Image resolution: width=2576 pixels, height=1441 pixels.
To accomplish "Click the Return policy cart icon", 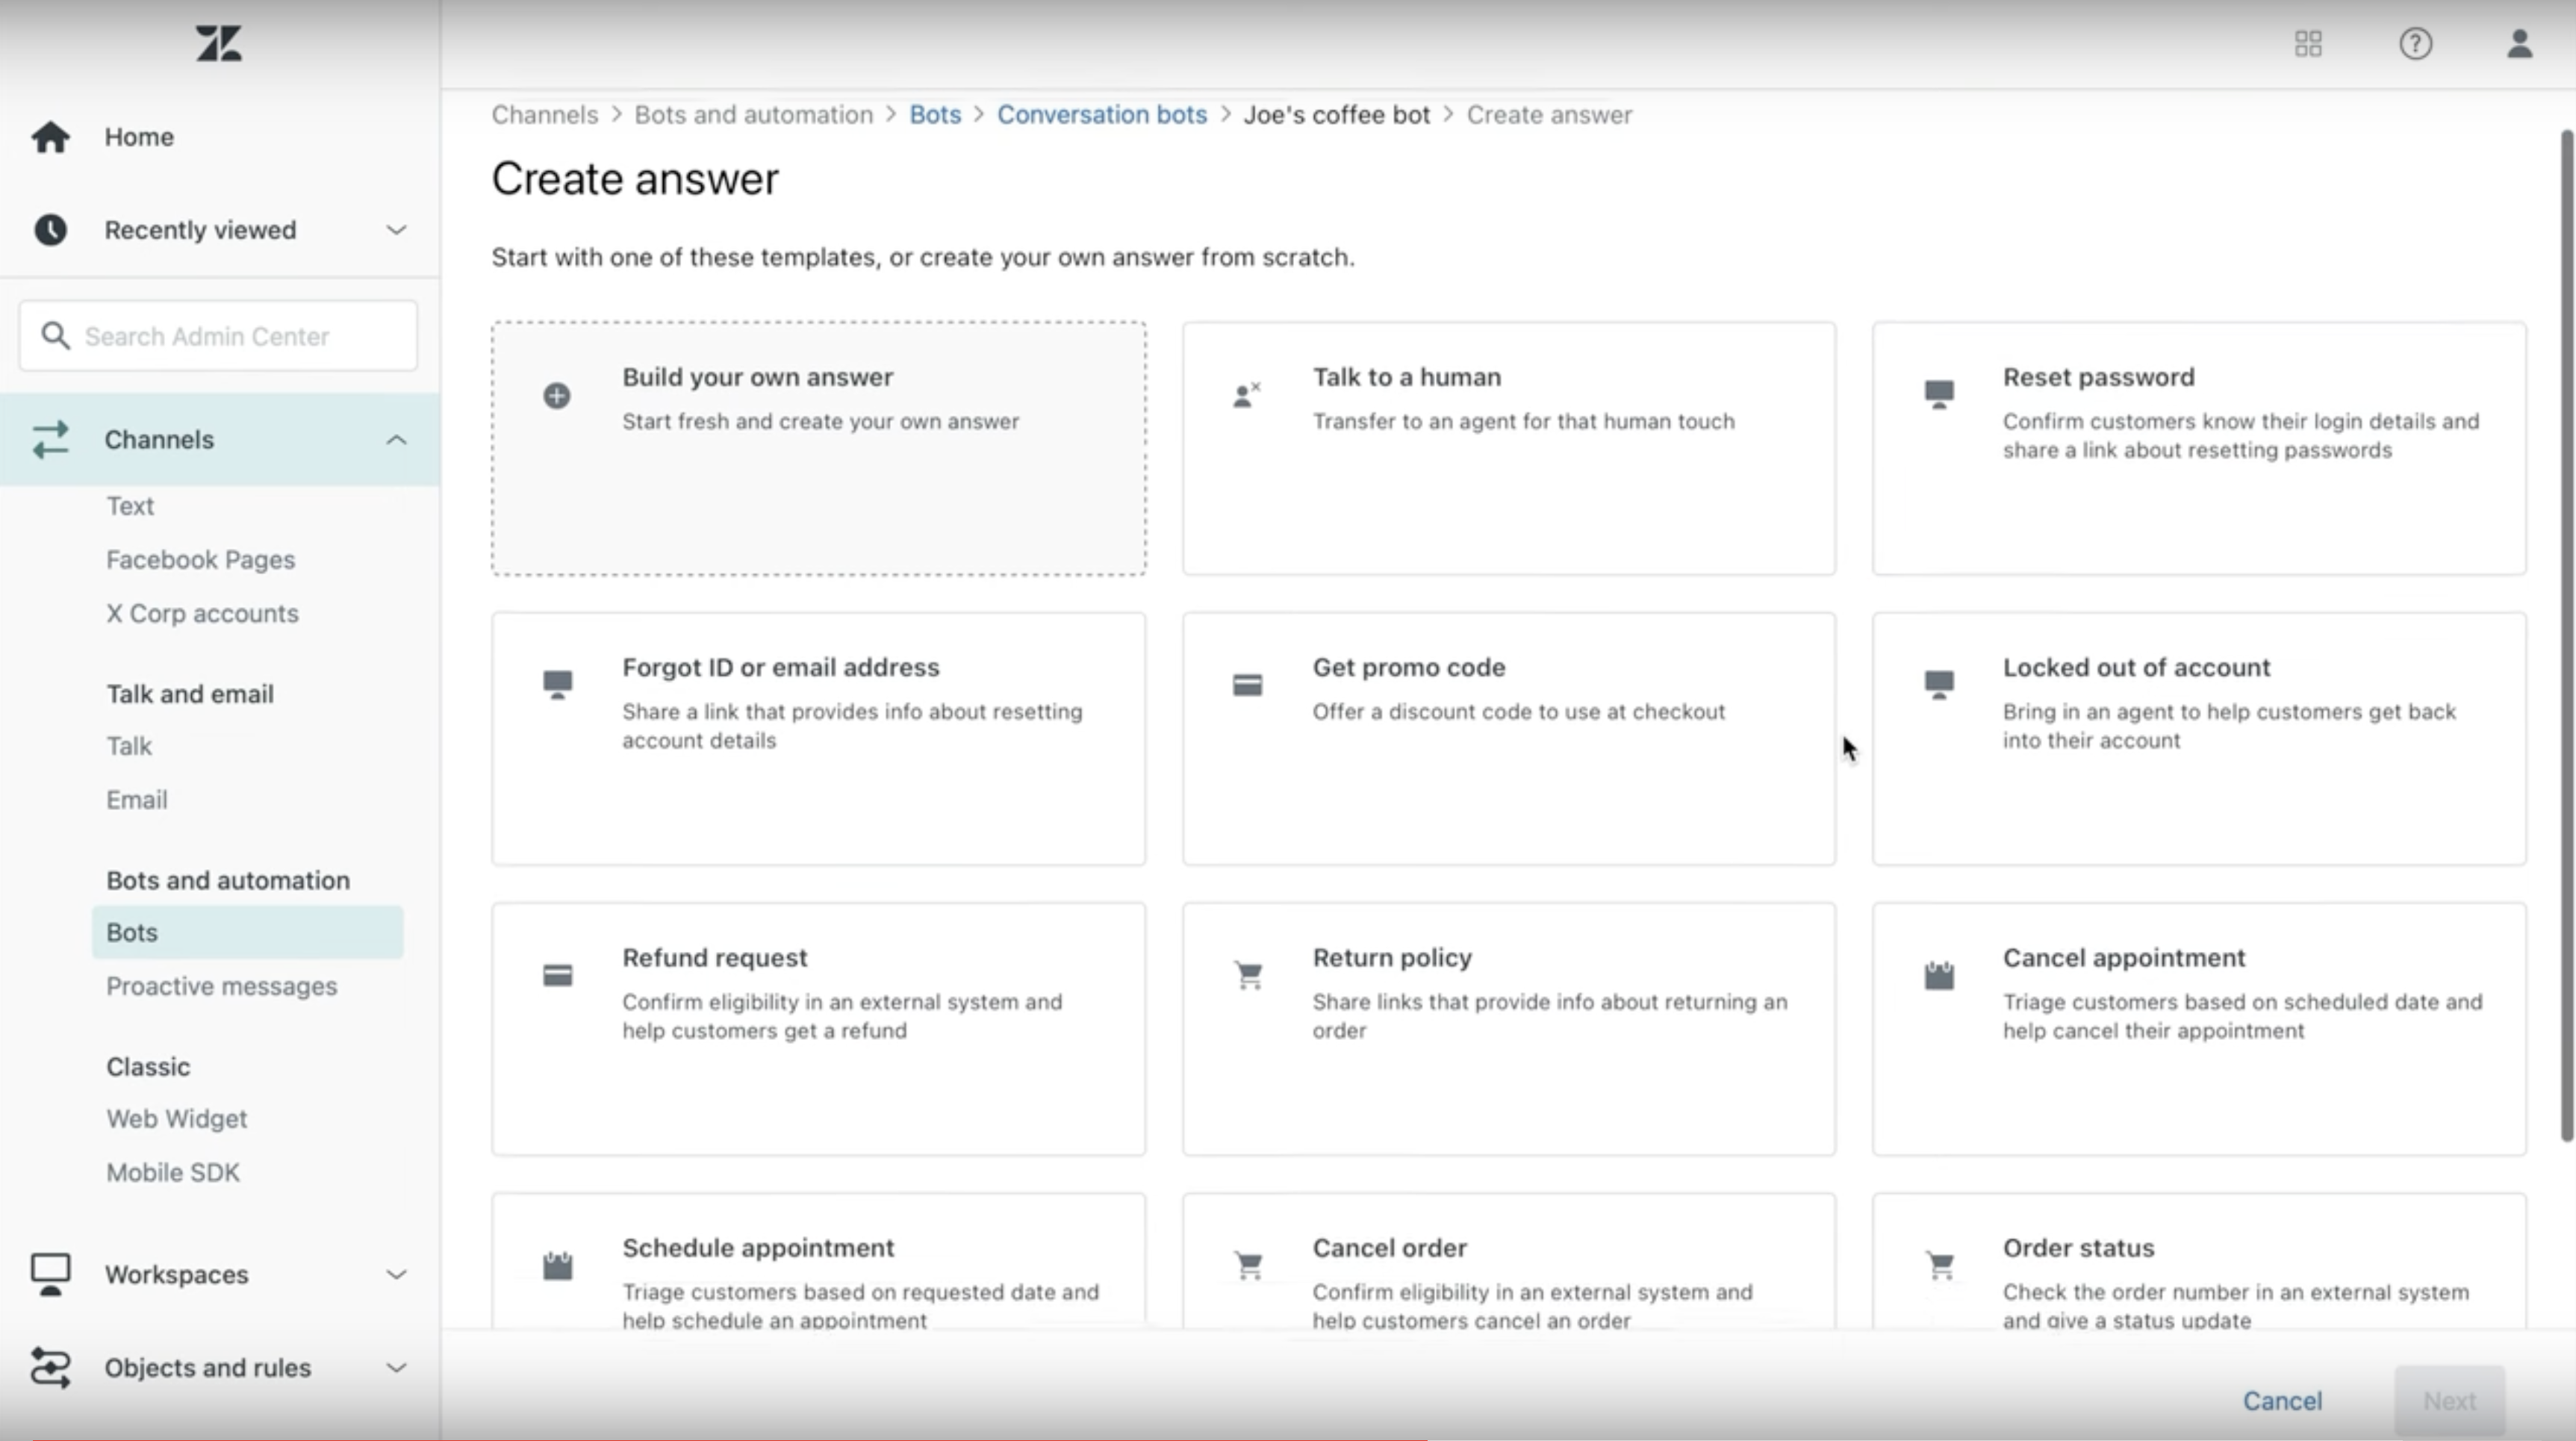I will pyautogui.click(x=1248, y=975).
